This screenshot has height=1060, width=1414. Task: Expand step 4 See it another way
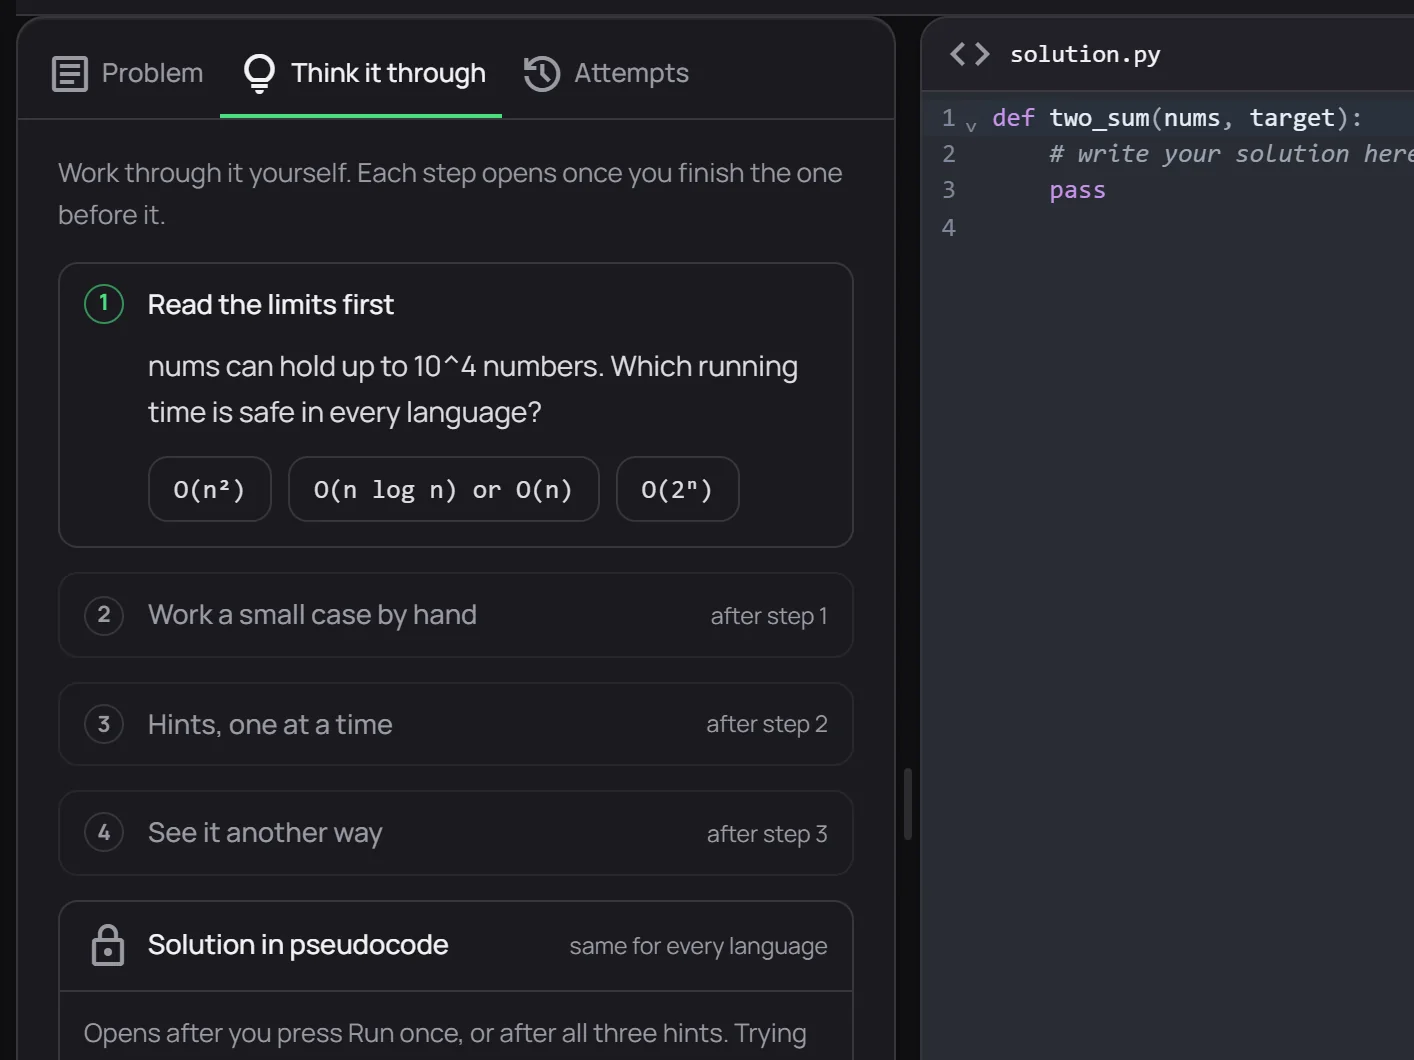tap(456, 833)
